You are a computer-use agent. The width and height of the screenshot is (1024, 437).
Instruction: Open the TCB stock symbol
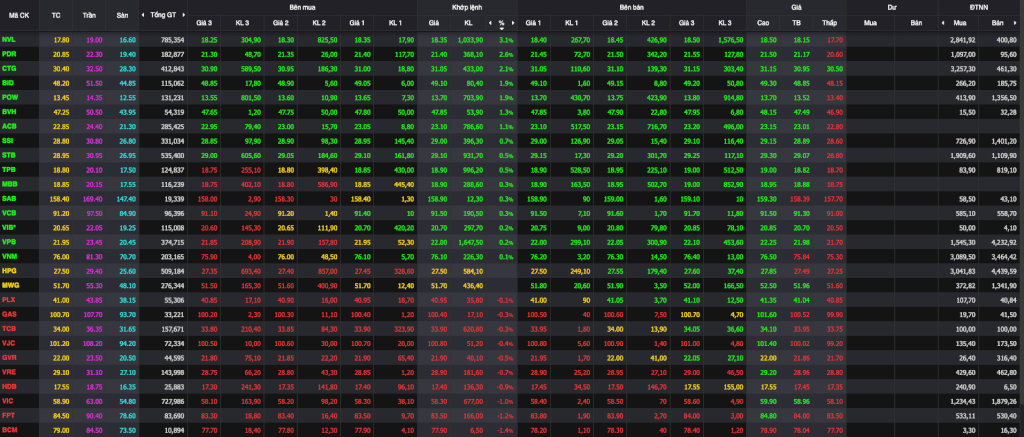[9, 328]
